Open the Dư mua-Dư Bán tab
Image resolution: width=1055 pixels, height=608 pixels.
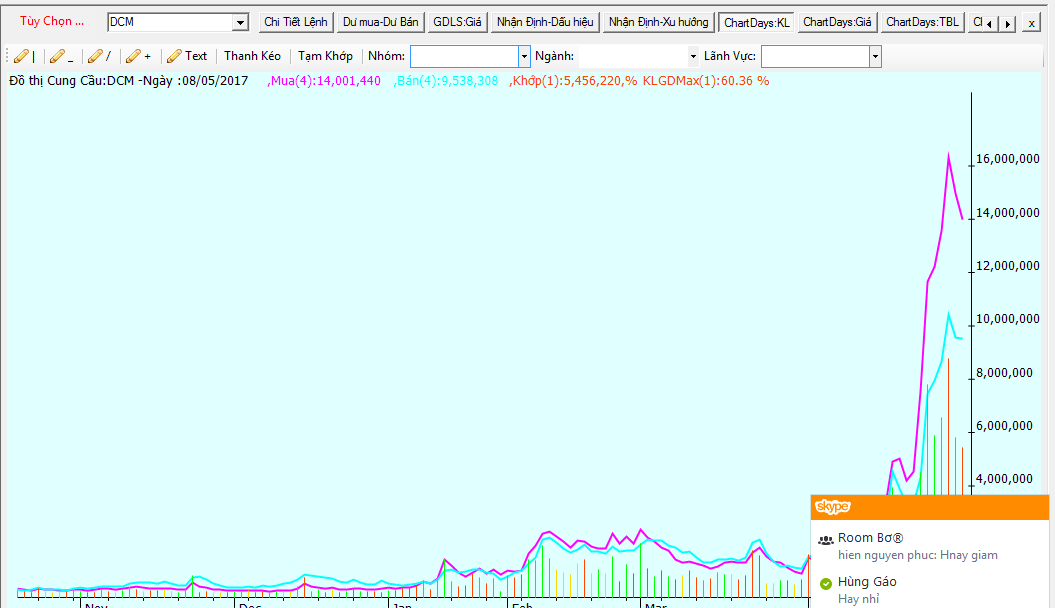[x=381, y=22]
